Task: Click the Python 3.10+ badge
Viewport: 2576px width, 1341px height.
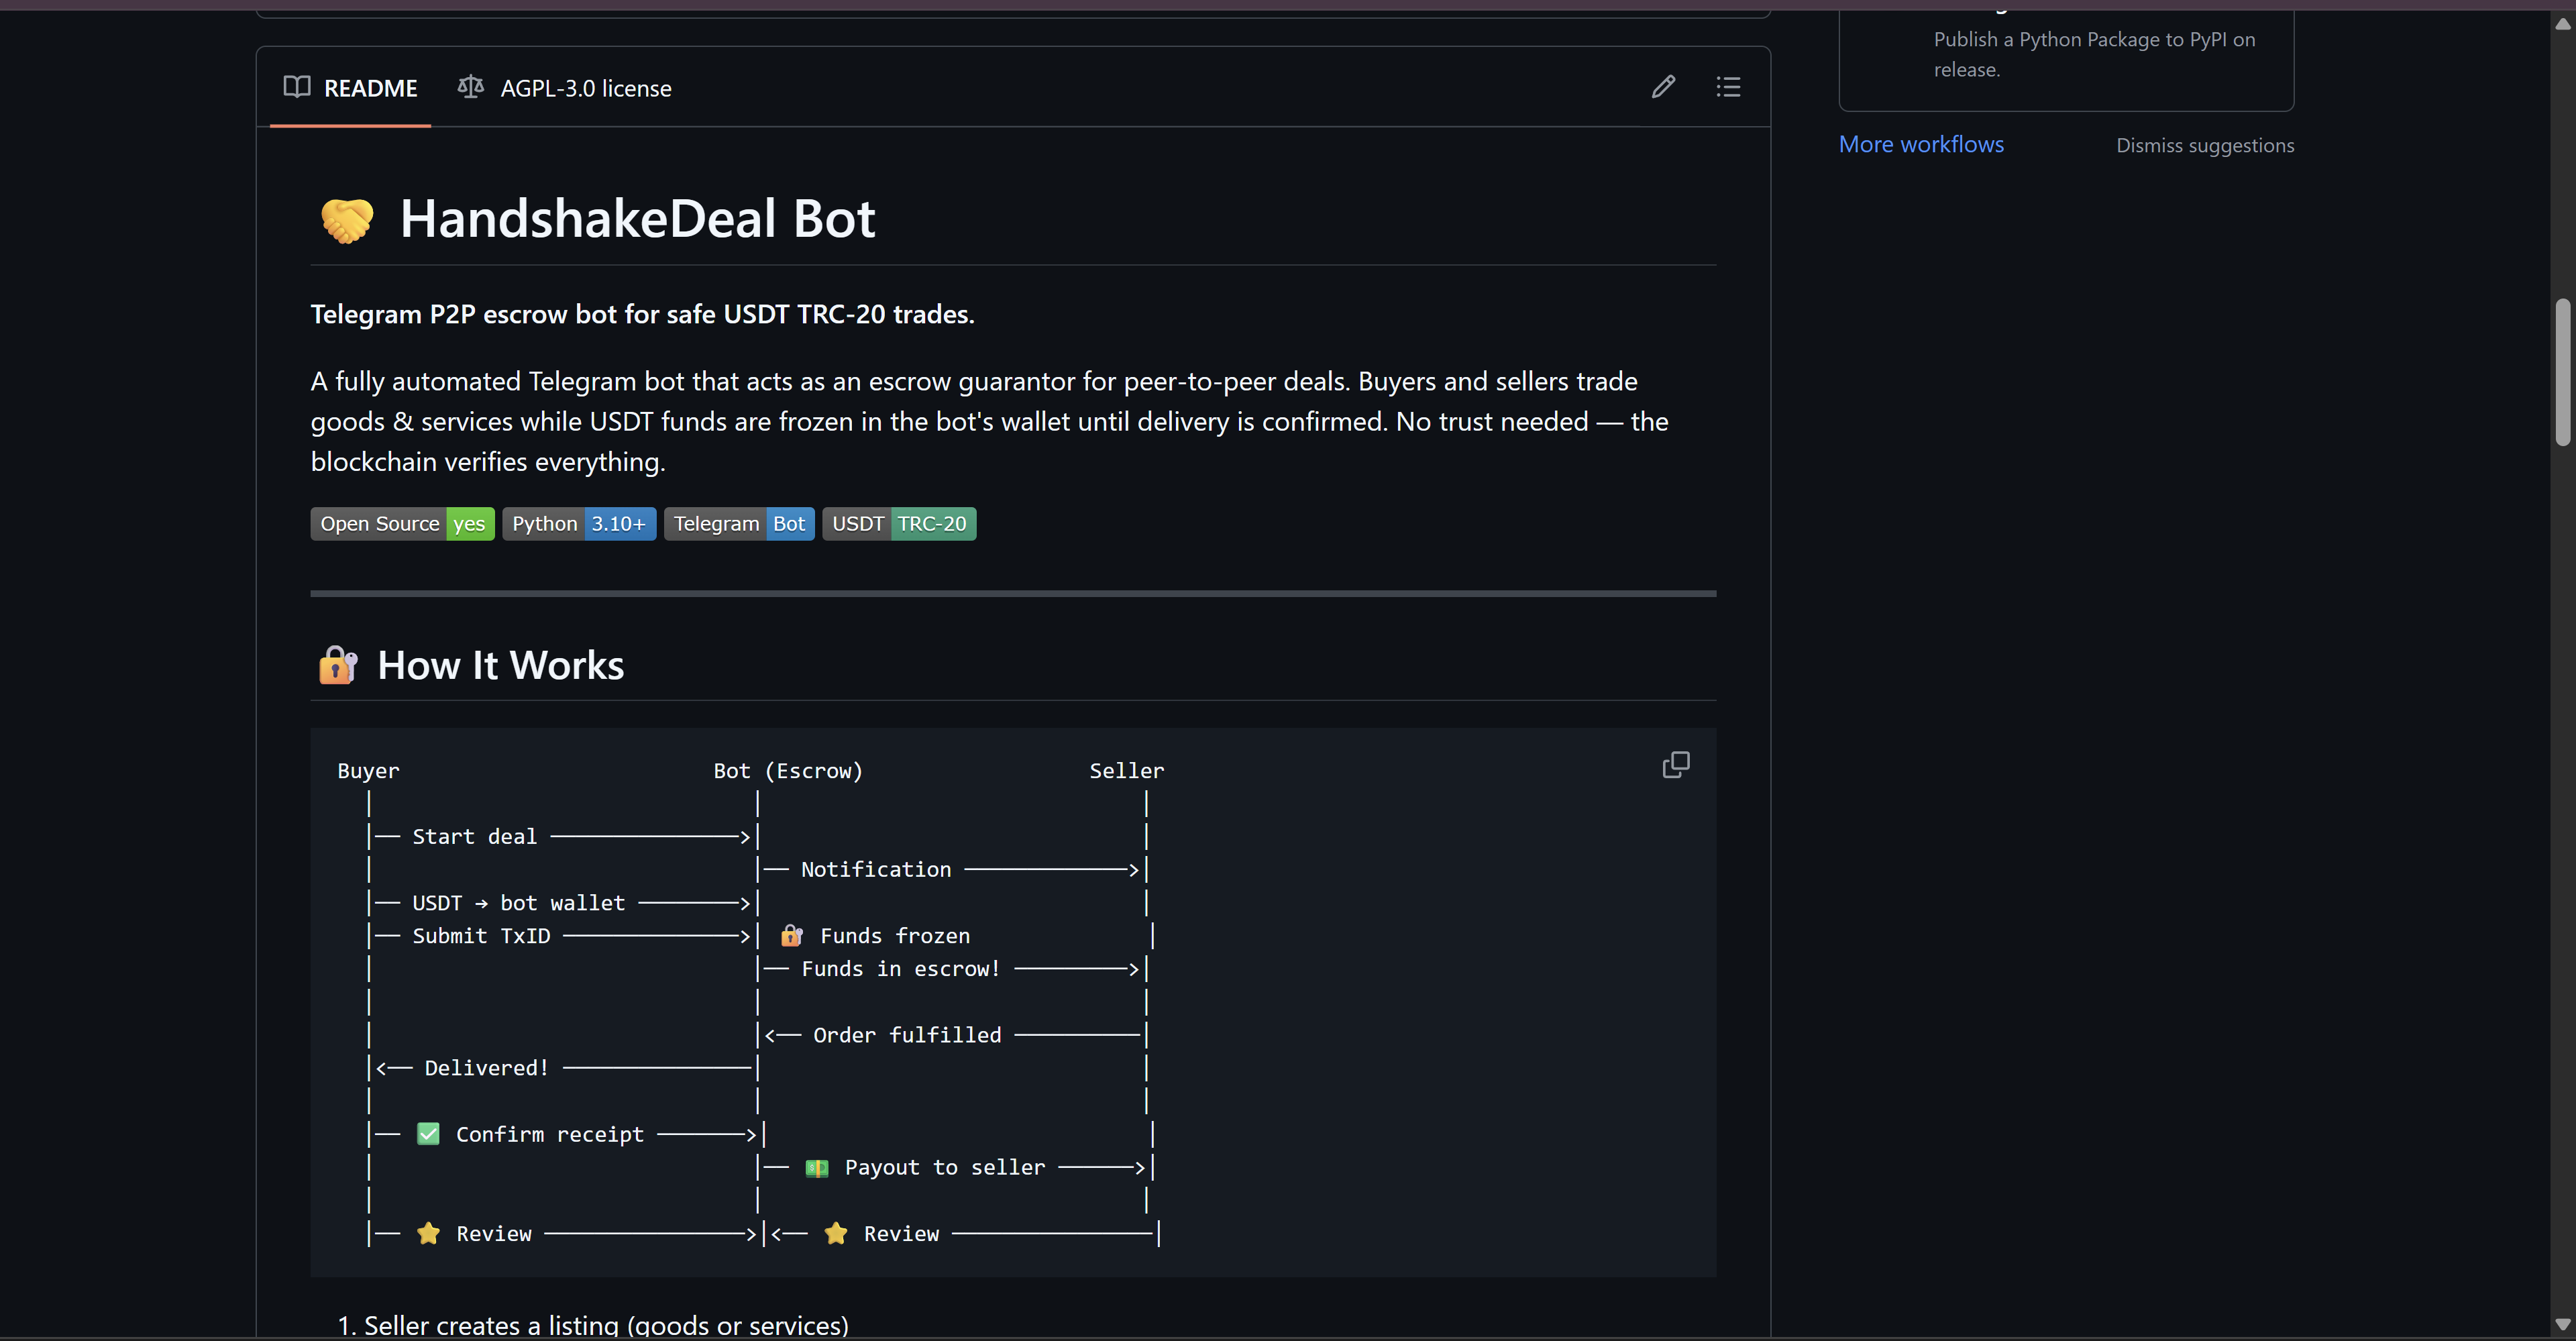Action: coord(579,523)
